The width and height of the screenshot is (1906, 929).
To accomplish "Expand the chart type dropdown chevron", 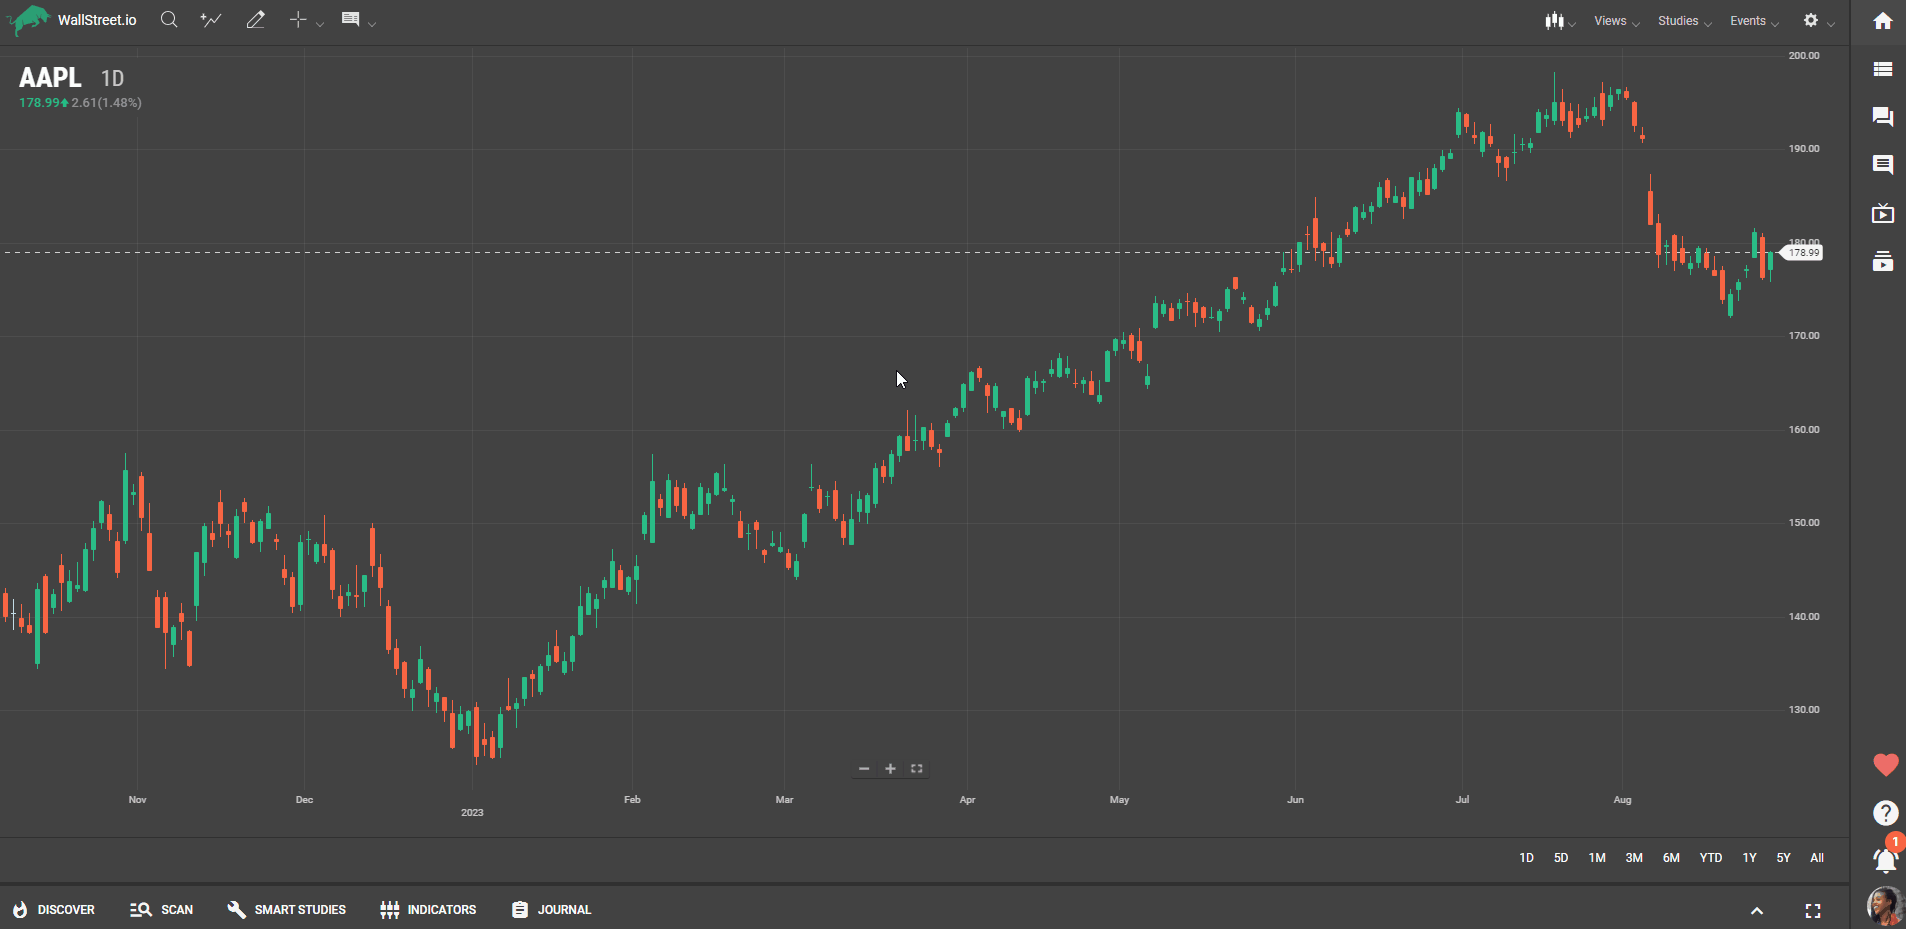I will coord(1572,23).
